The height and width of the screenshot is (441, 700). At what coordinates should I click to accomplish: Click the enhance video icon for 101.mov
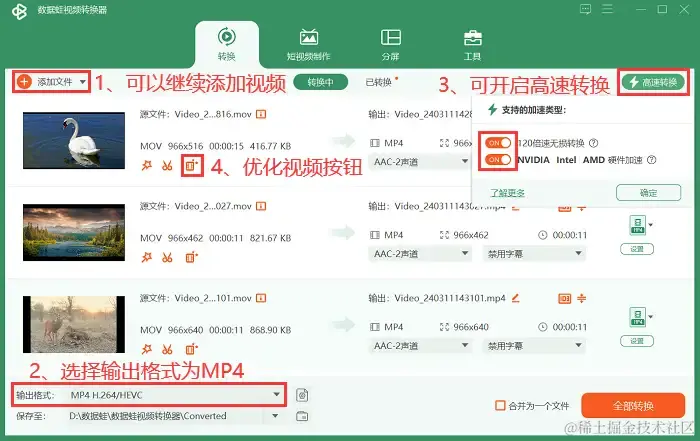tap(192, 349)
